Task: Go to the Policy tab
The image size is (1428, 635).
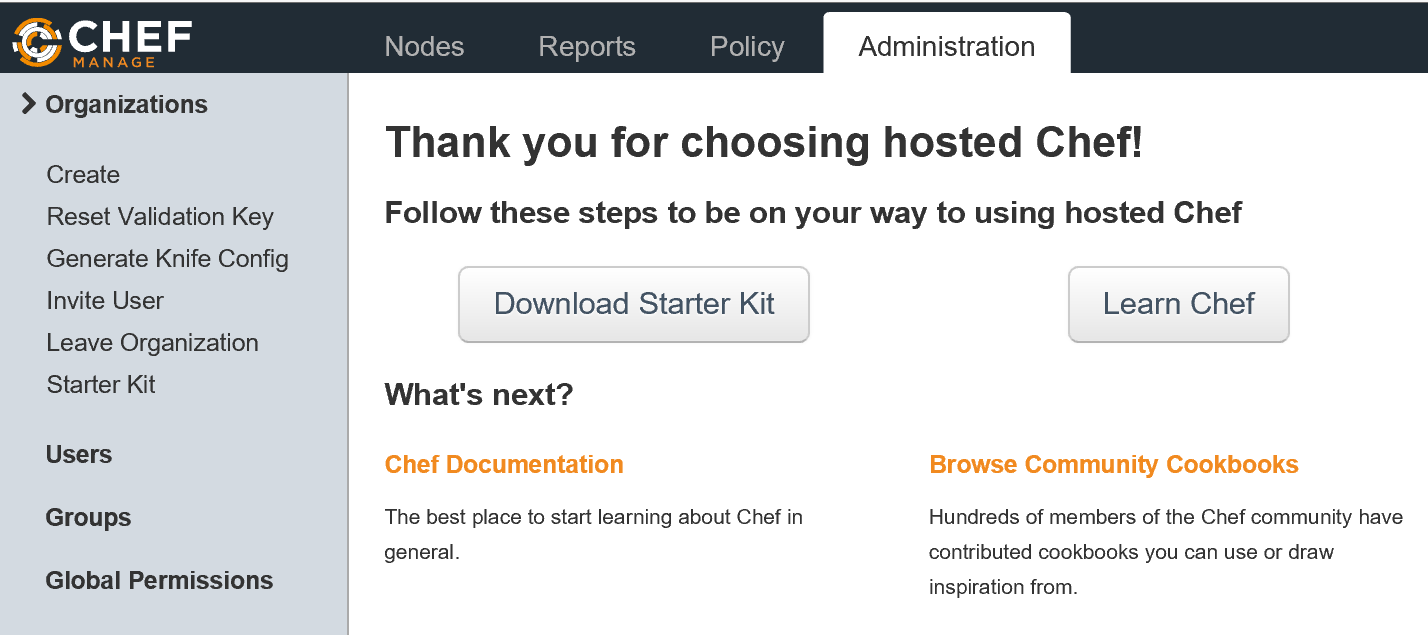Action: pyautogui.click(x=747, y=46)
